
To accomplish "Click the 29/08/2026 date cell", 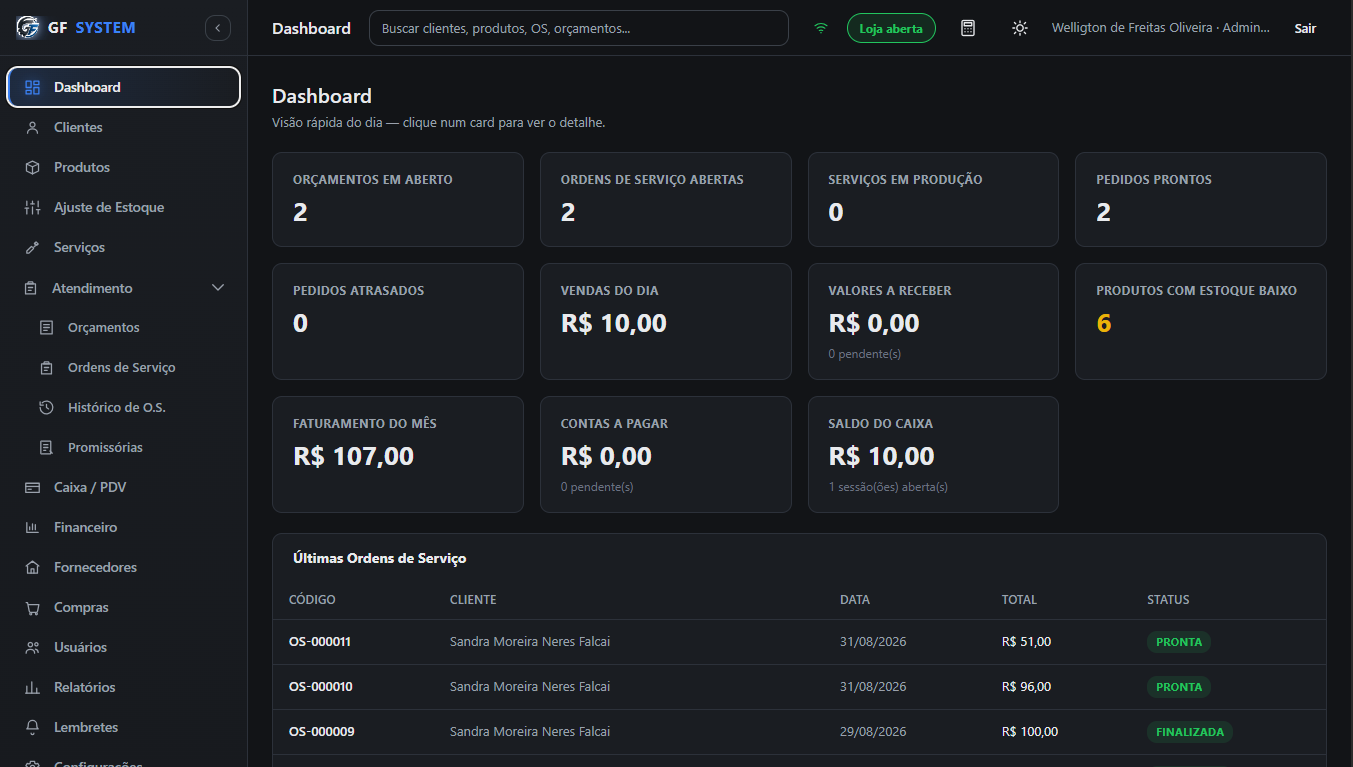I will (873, 732).
